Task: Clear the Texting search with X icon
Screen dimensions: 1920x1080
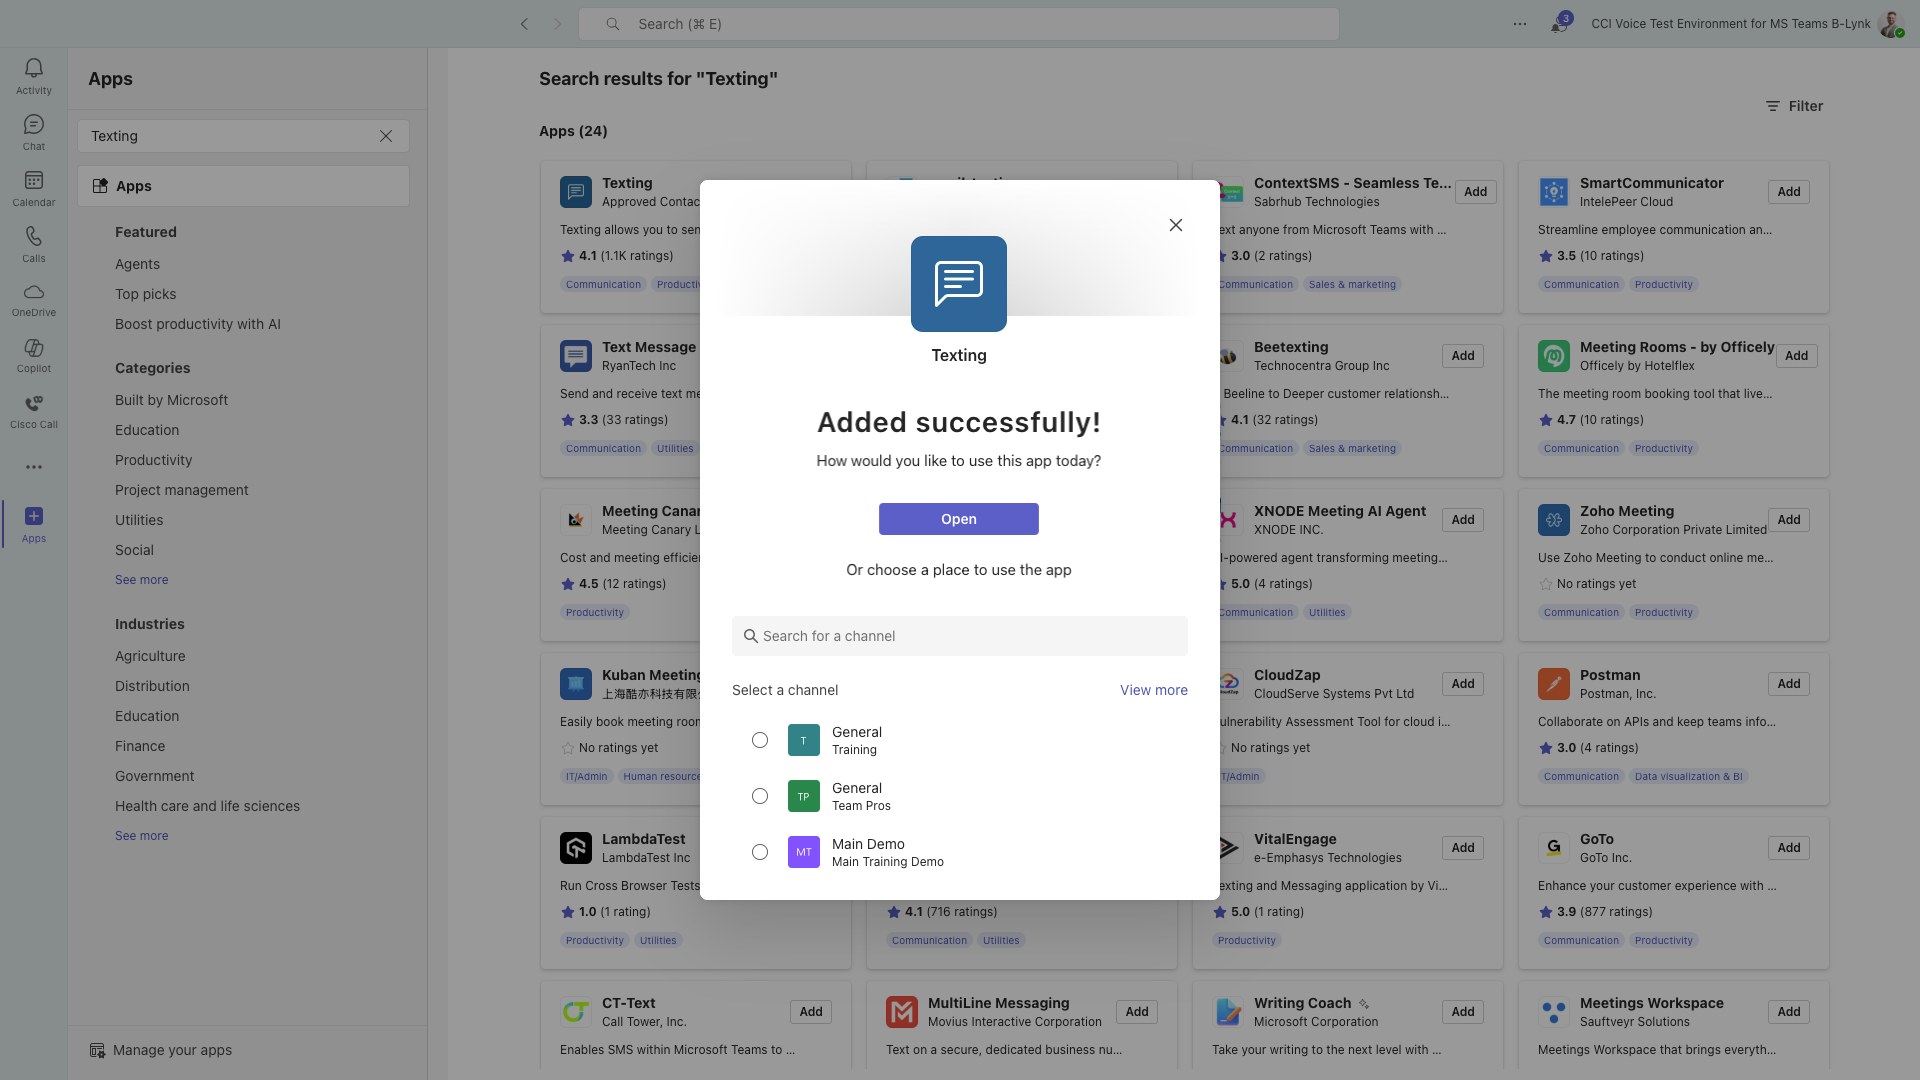Action: [x=386, y=136]
